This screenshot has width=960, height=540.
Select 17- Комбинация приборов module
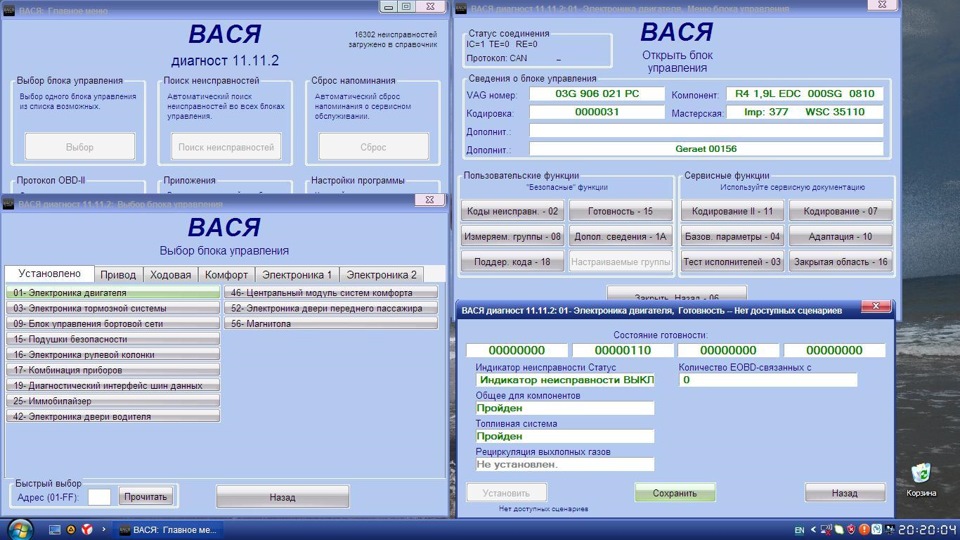tap(113, 370)
